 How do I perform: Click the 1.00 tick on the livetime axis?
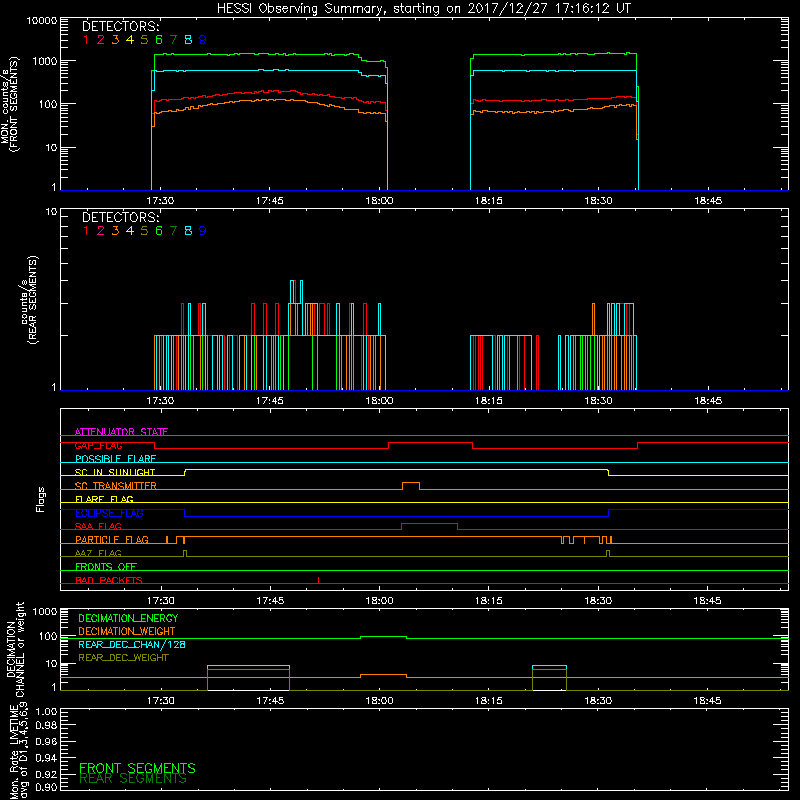click(47, 711)
